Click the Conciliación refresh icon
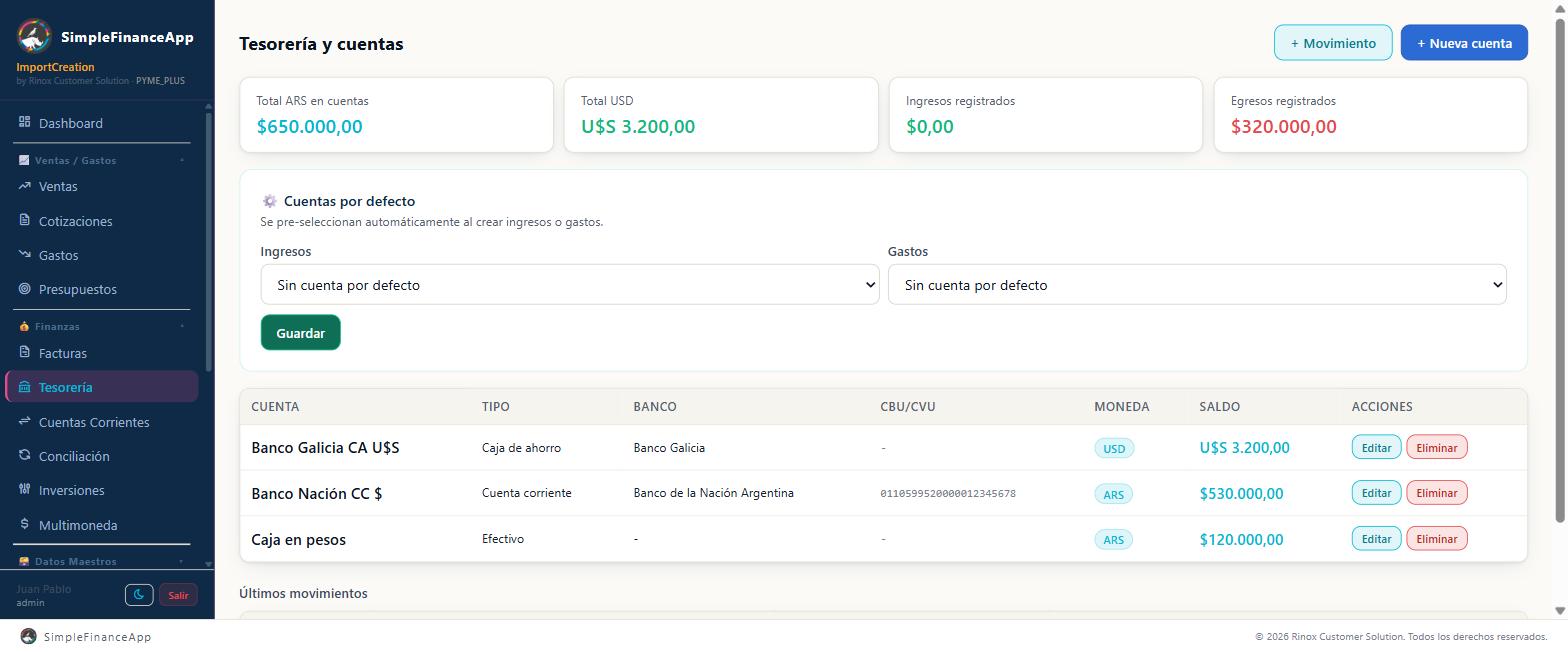The image size is (1568, 652). [25, 455]
